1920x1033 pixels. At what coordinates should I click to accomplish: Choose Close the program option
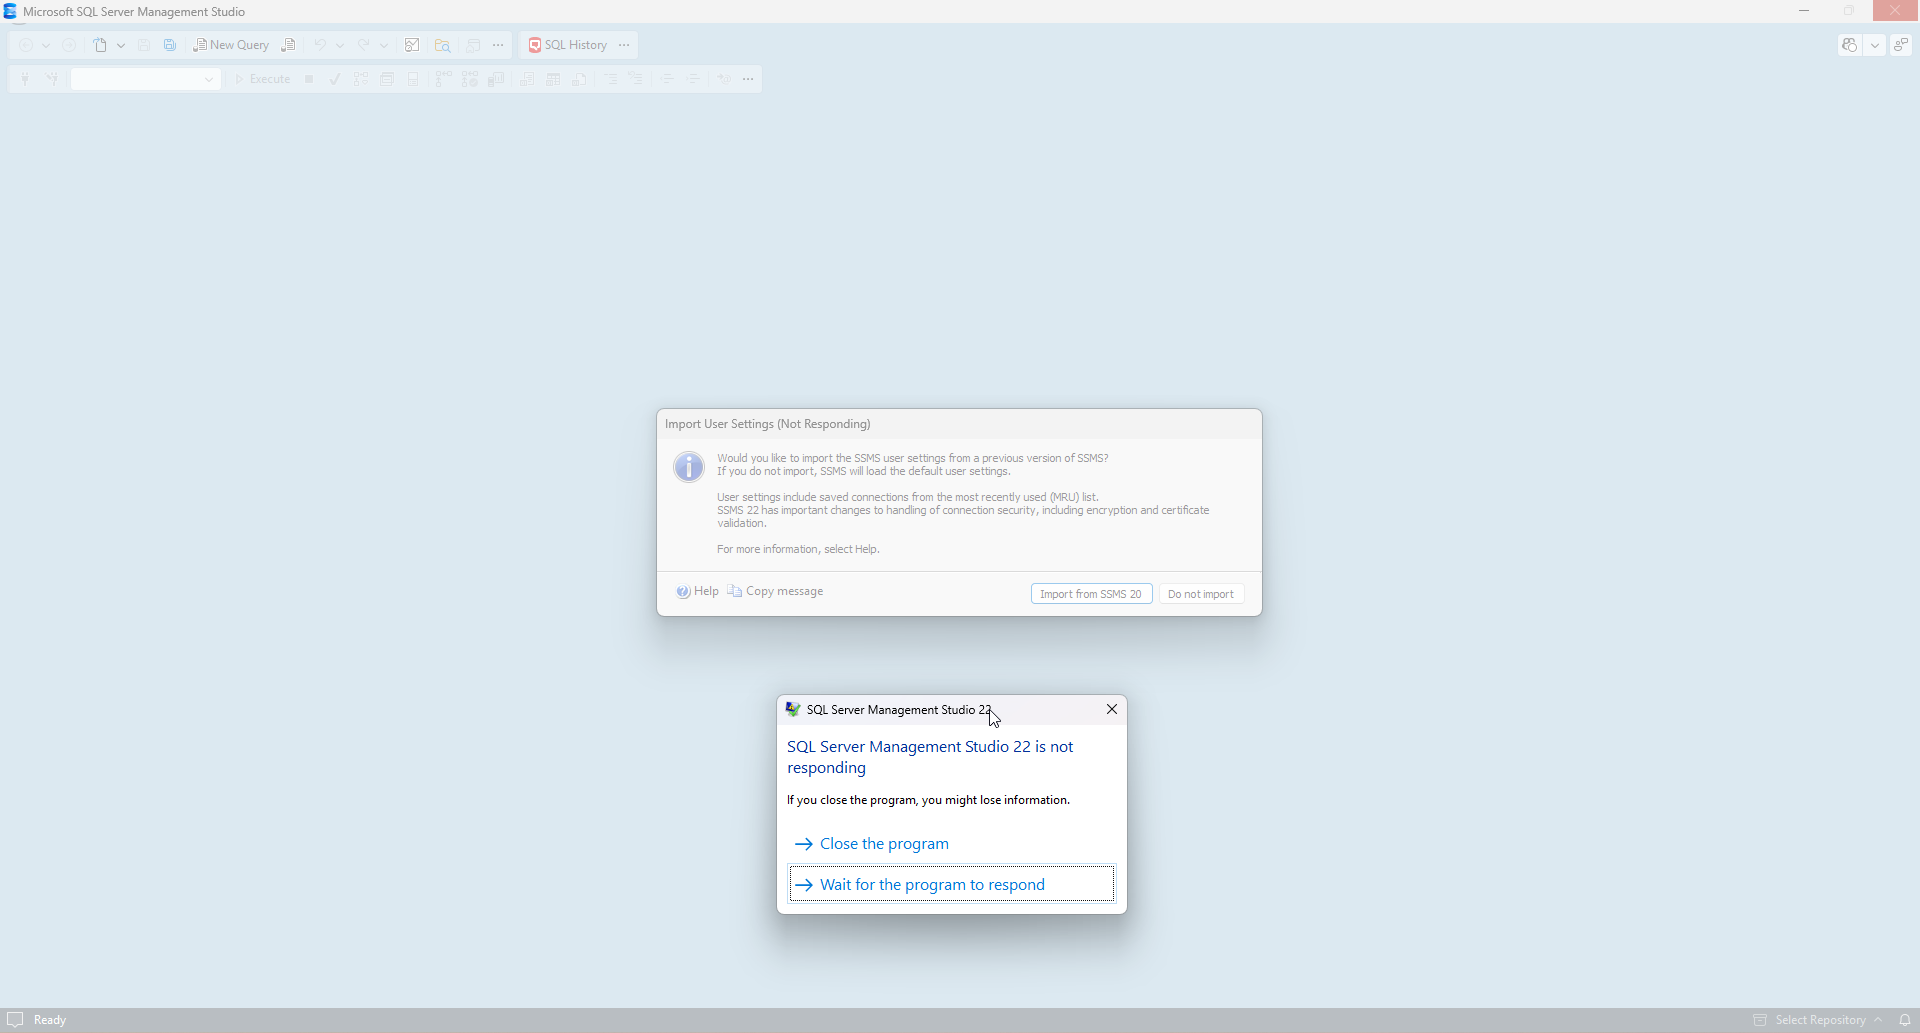(x=884, y=844)
